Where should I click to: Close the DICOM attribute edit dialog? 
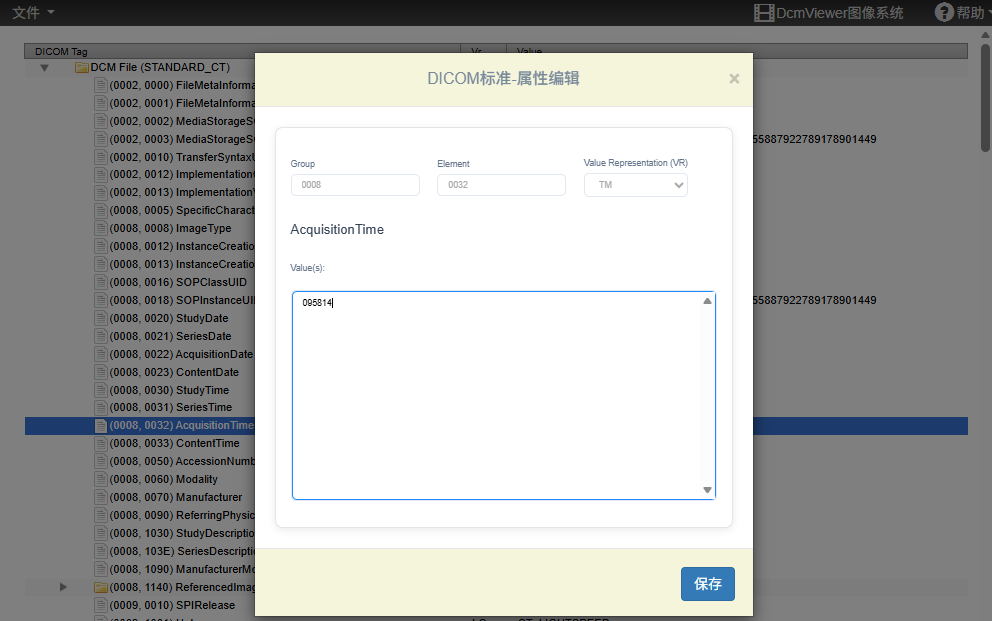tap(734, 79)
